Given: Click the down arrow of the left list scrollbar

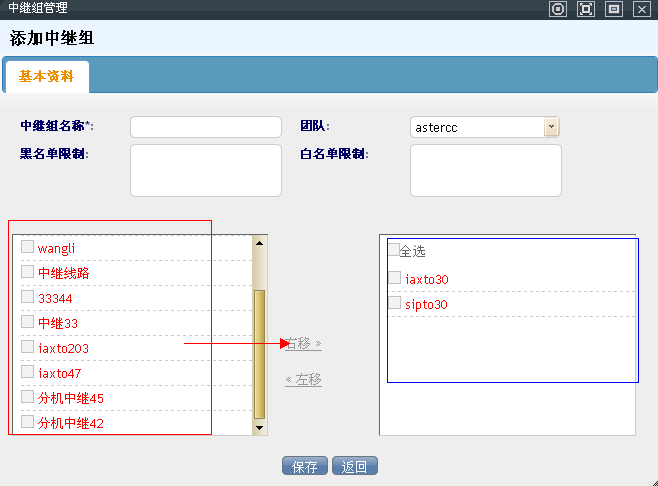Looking at the screenshot, I should click(260, 428).
